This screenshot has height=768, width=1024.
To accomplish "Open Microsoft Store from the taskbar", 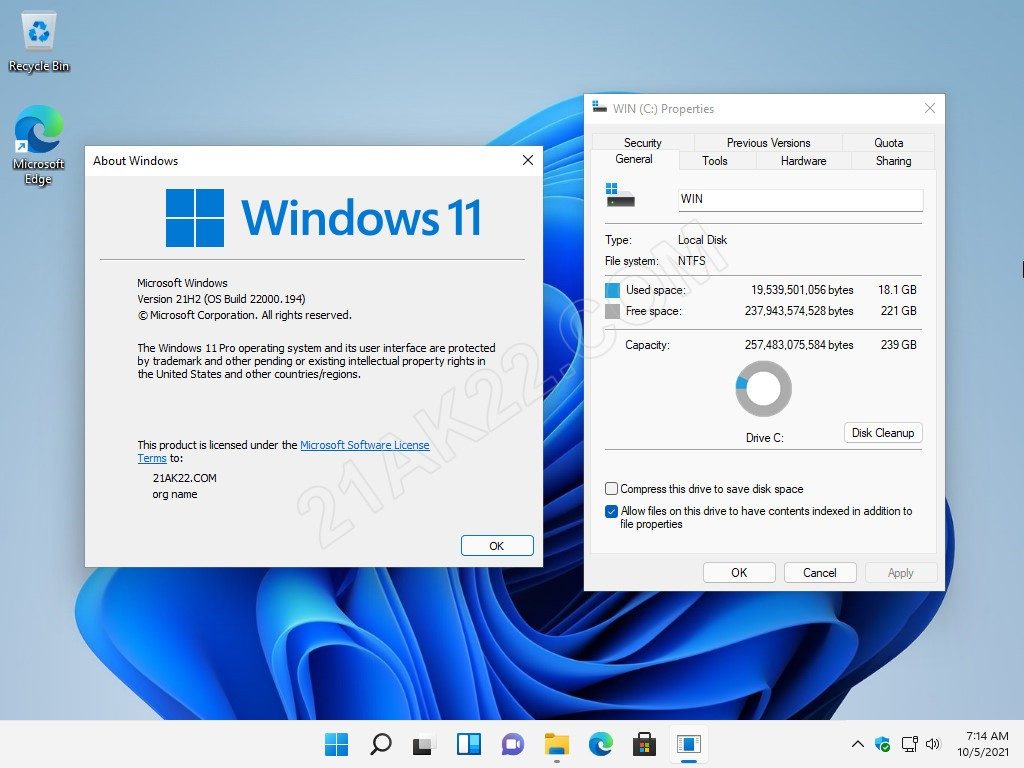I will 645,744.
